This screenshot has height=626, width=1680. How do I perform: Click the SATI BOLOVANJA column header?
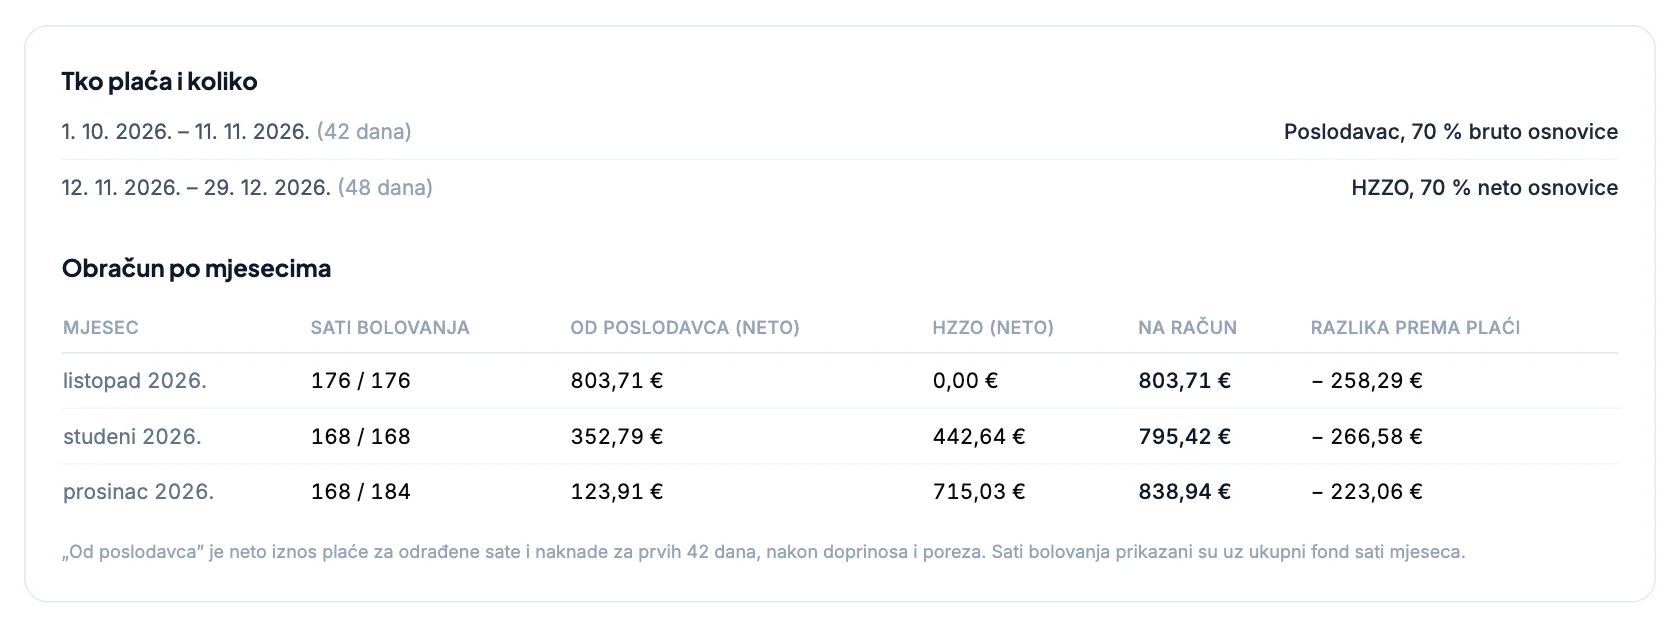390,328
